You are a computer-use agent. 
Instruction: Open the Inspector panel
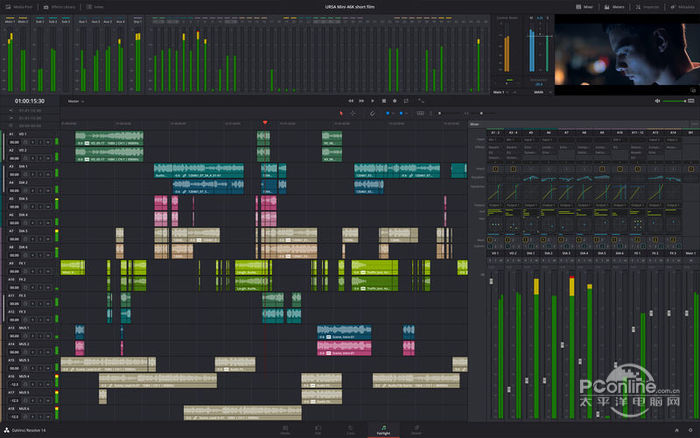[x=650, y=6]
